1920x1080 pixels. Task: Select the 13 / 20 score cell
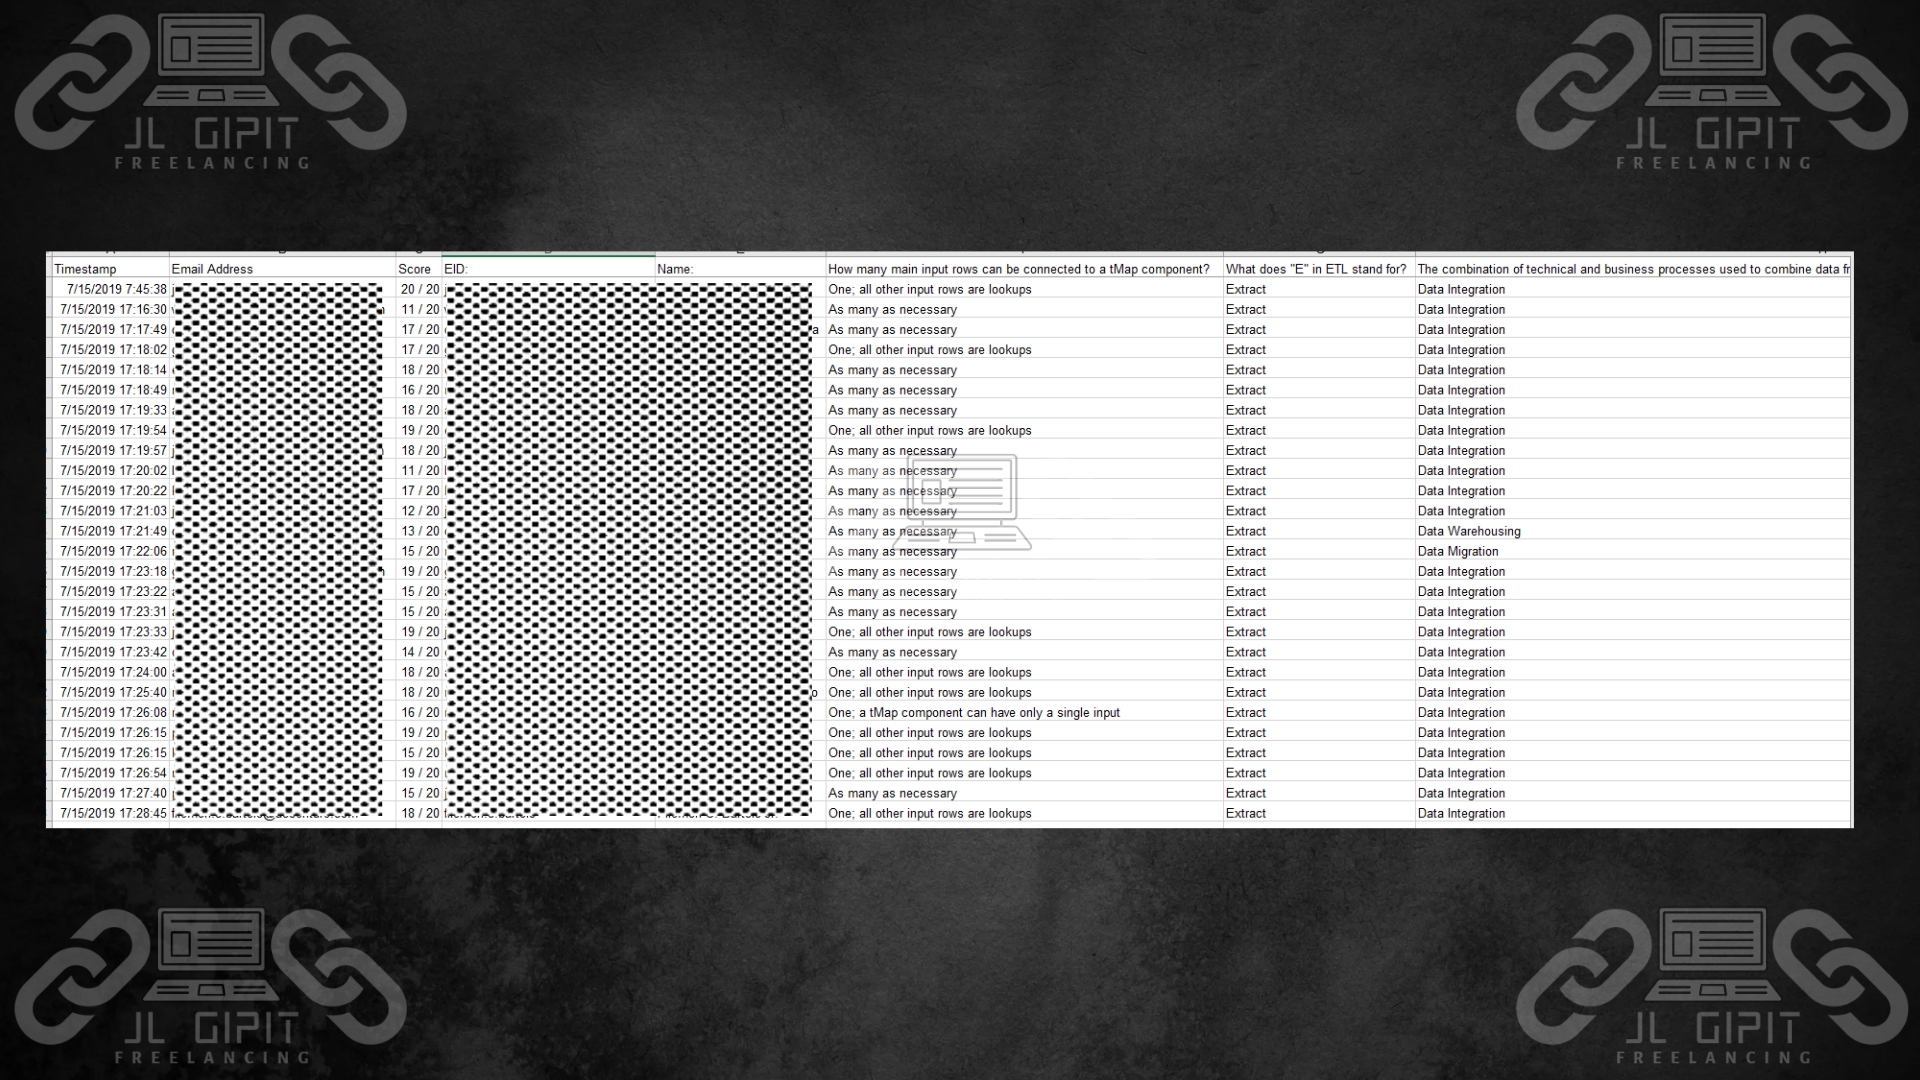pyautogui.click(x=420, y=531)
